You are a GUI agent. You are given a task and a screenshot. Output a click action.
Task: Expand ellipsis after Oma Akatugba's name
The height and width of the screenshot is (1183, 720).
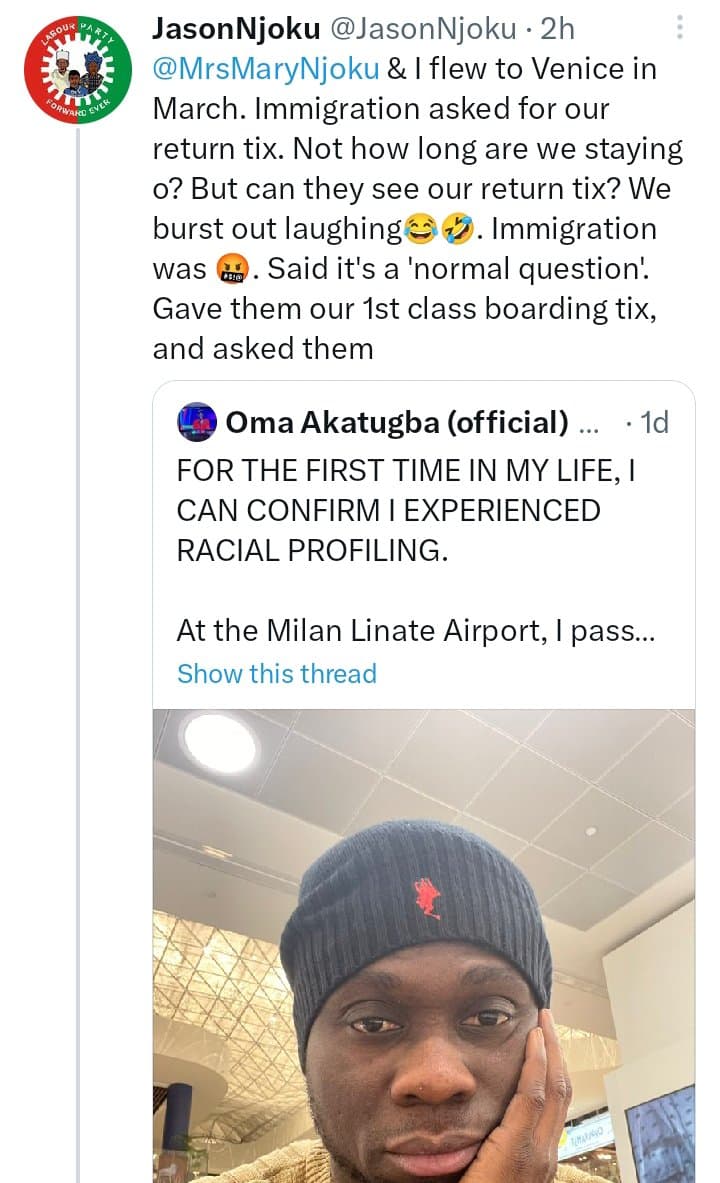click(x=589, y=423)
